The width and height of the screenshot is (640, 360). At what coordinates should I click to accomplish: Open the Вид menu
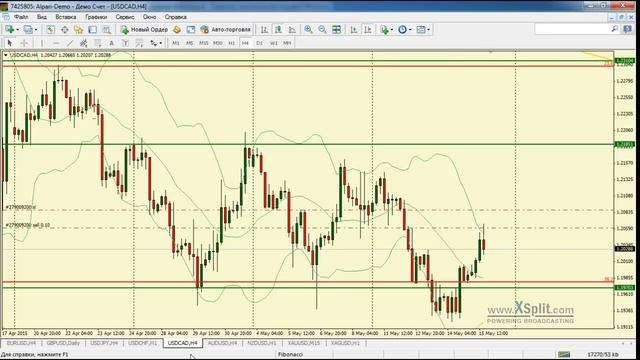42,17
